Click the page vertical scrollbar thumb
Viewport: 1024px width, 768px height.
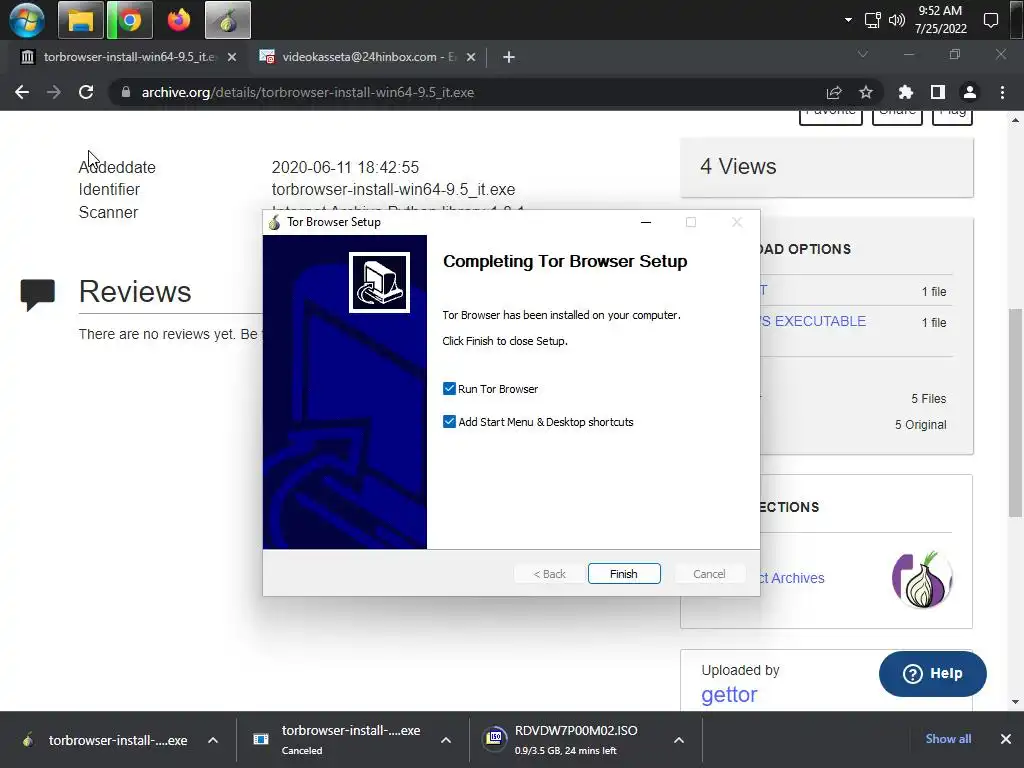pos(1015,411)
